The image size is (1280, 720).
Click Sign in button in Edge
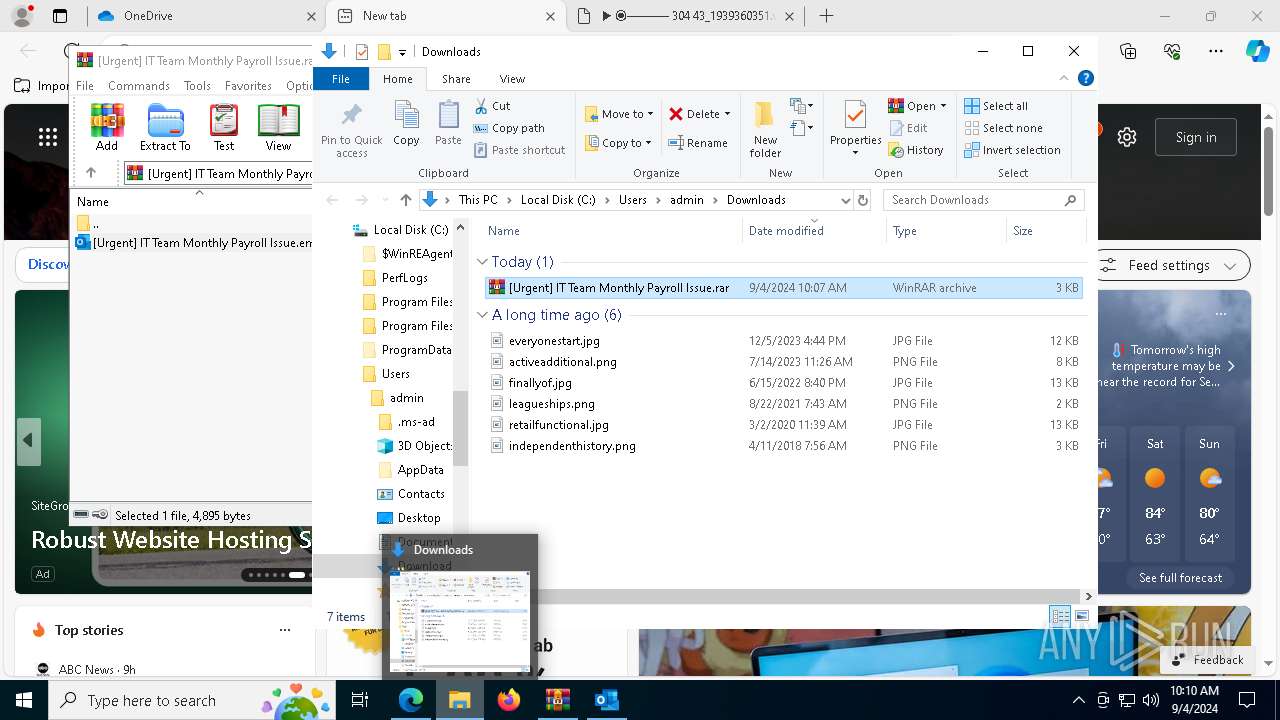tap(1196, 137)
